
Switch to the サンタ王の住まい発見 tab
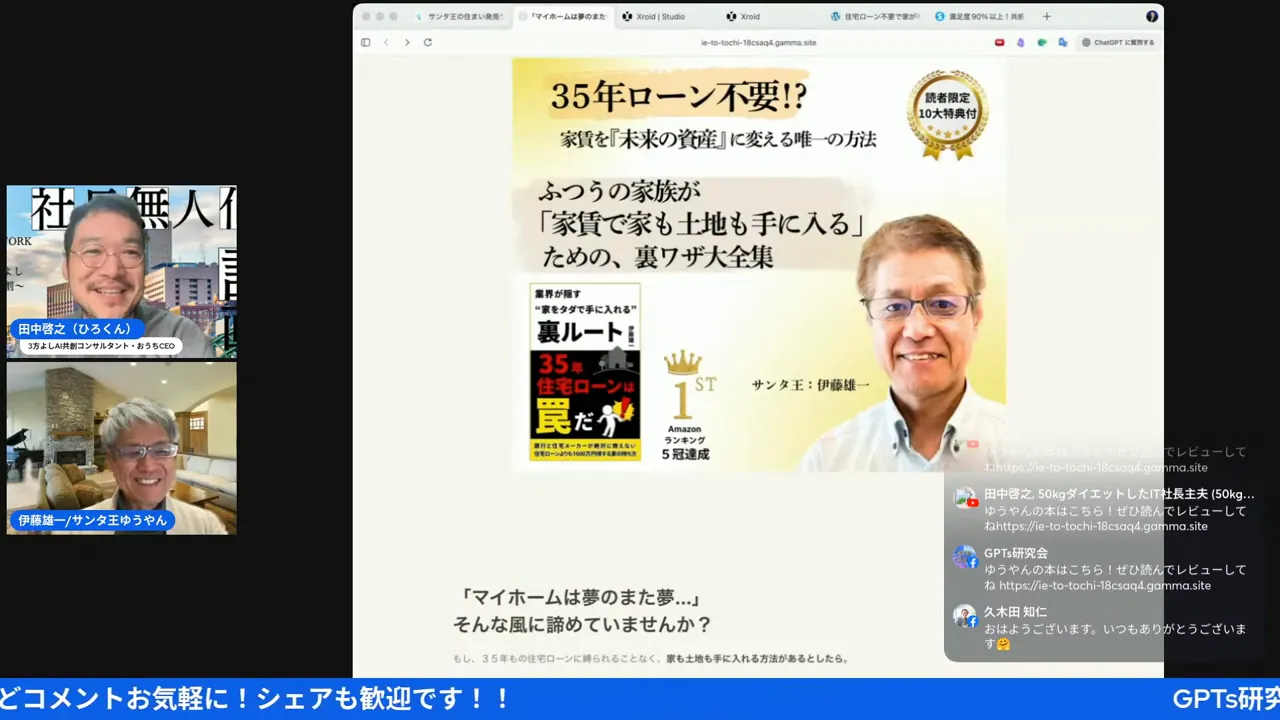point(460,16)
